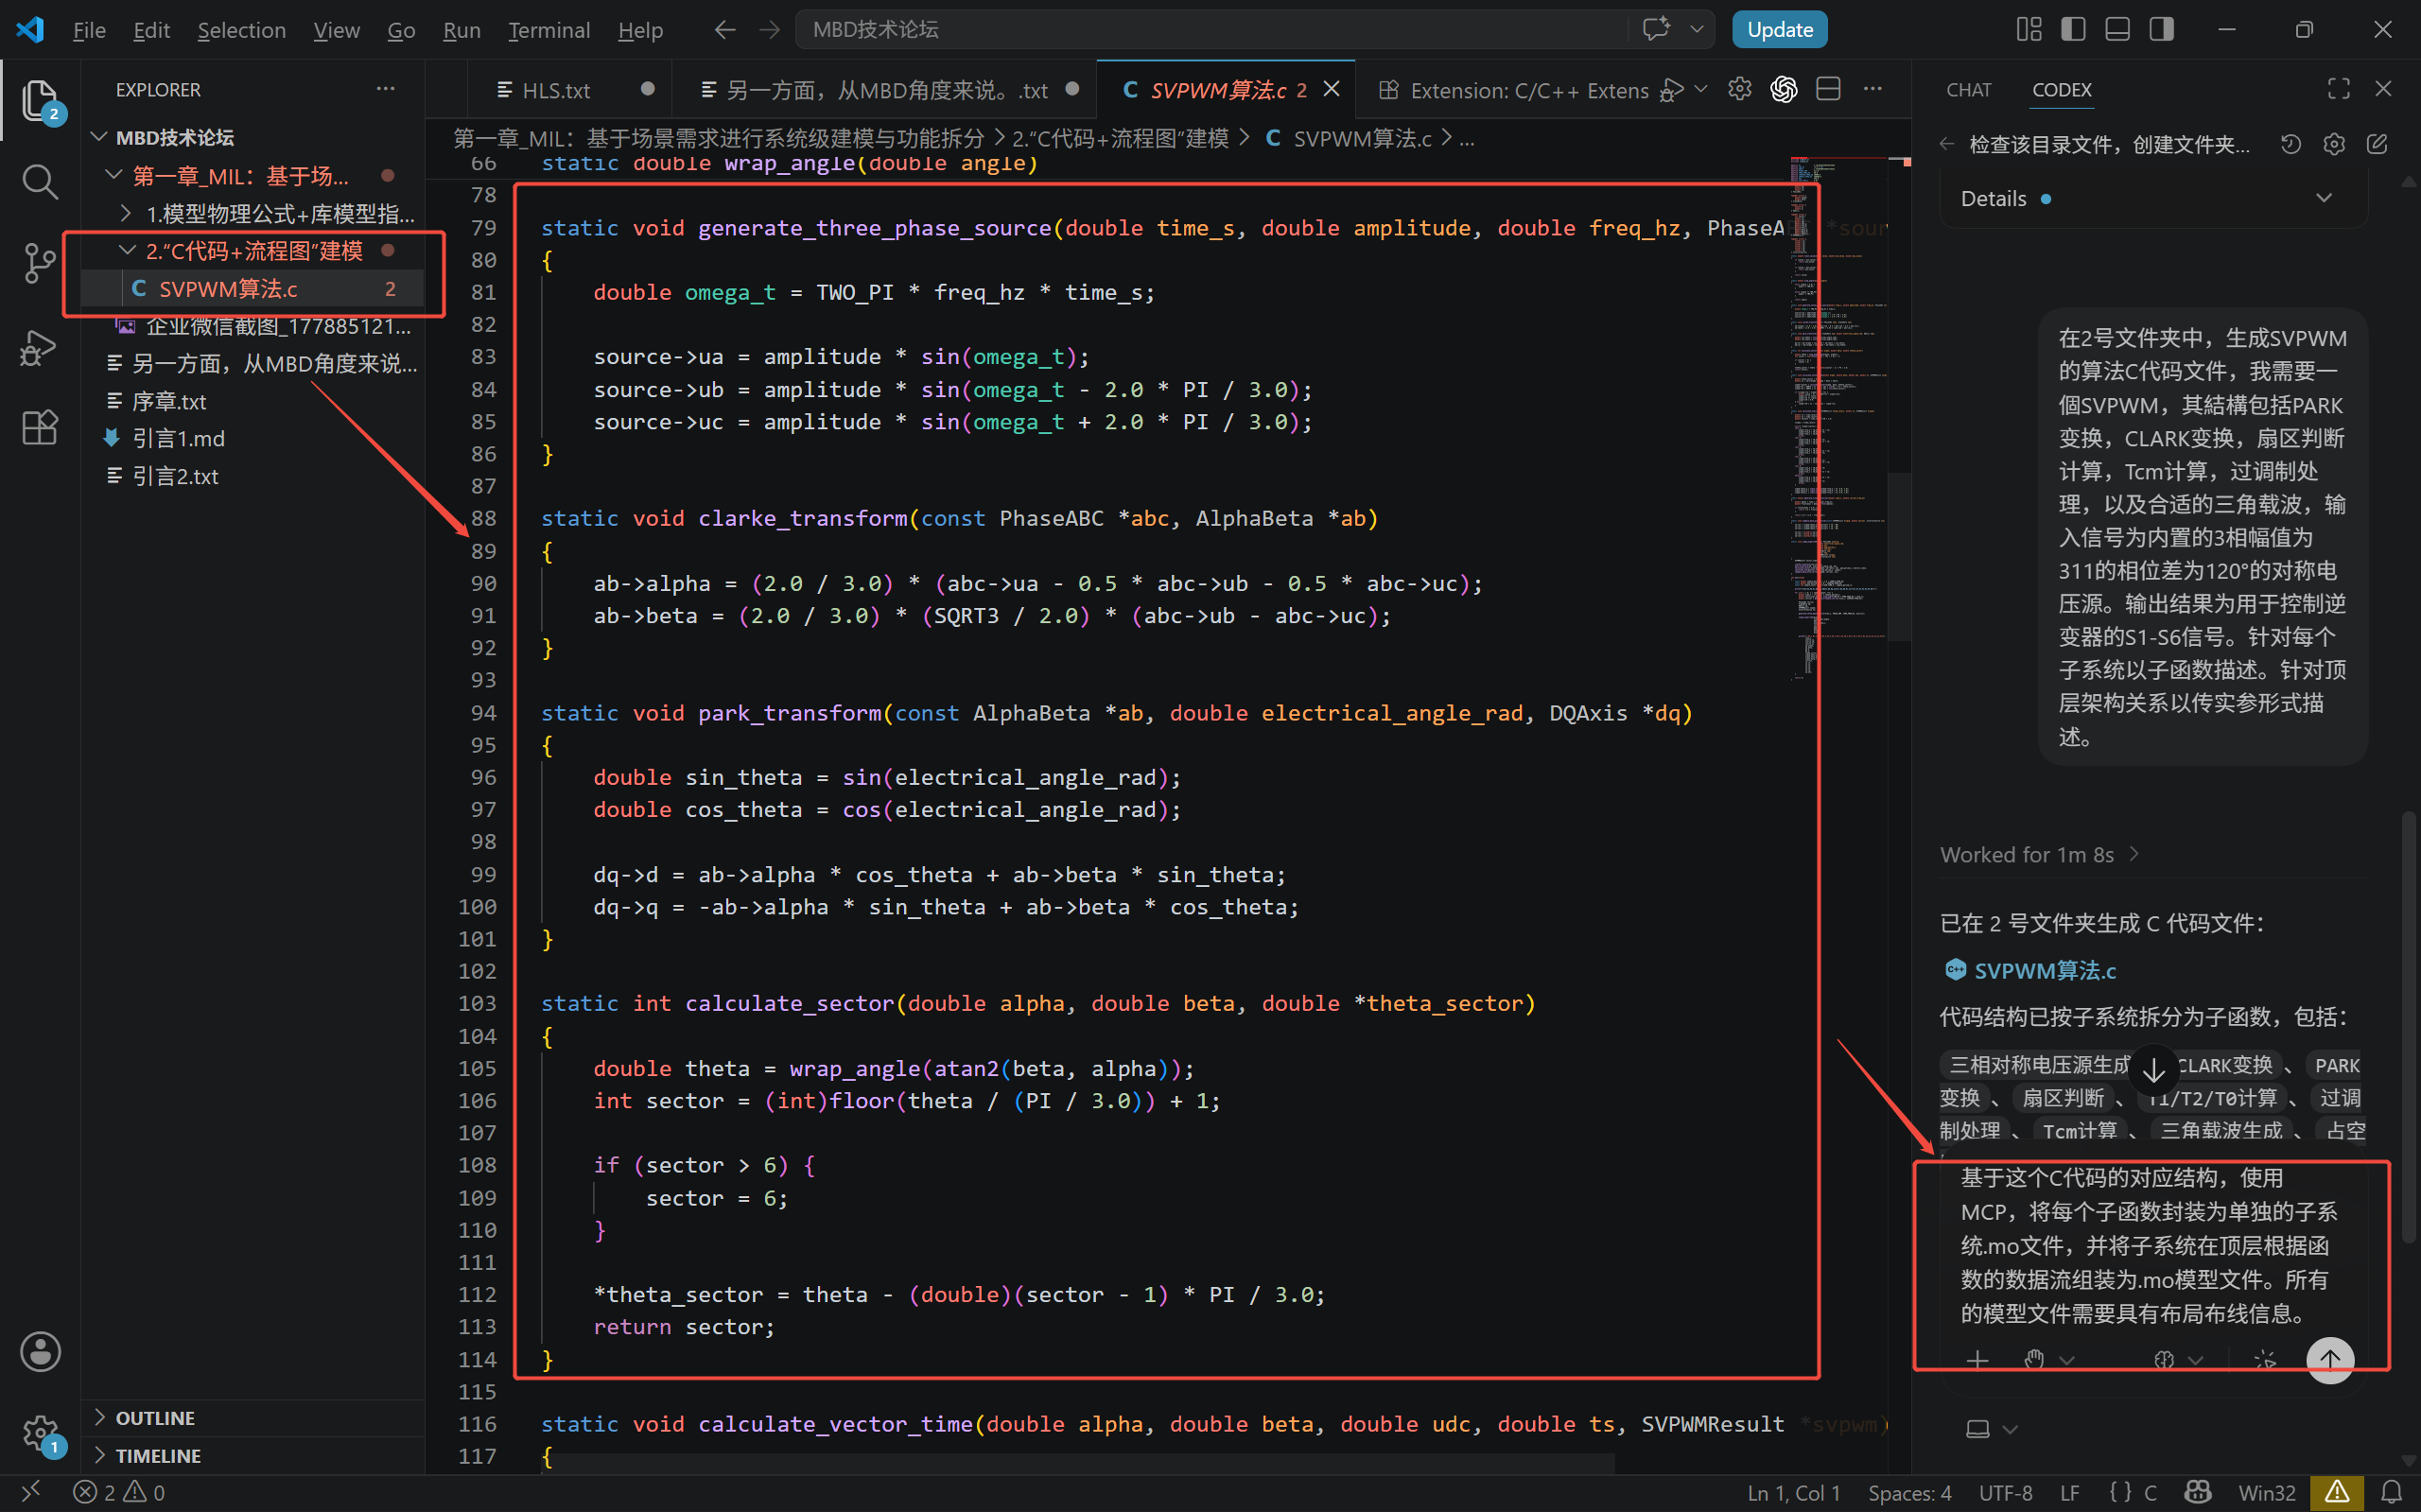The height and width of the screenshot is (1512, 2421).
Task: Open the debug run dropdown arrow
Action: click(1701, 90)
